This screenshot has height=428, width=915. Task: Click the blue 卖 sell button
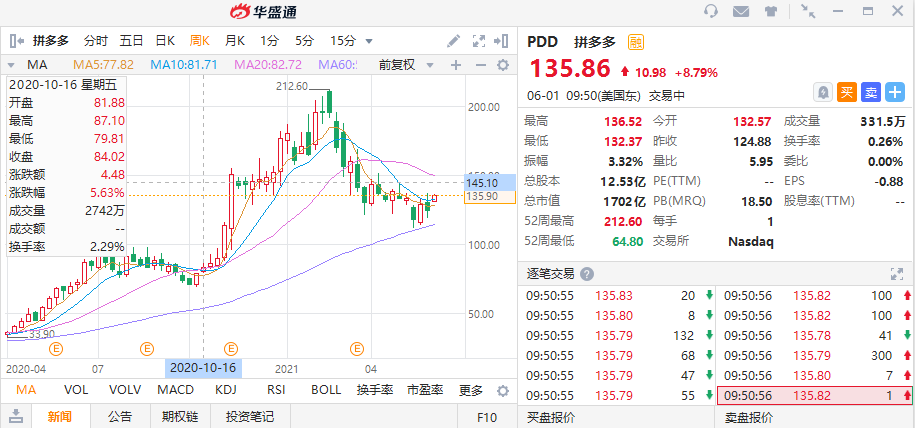tap(870, 92)
